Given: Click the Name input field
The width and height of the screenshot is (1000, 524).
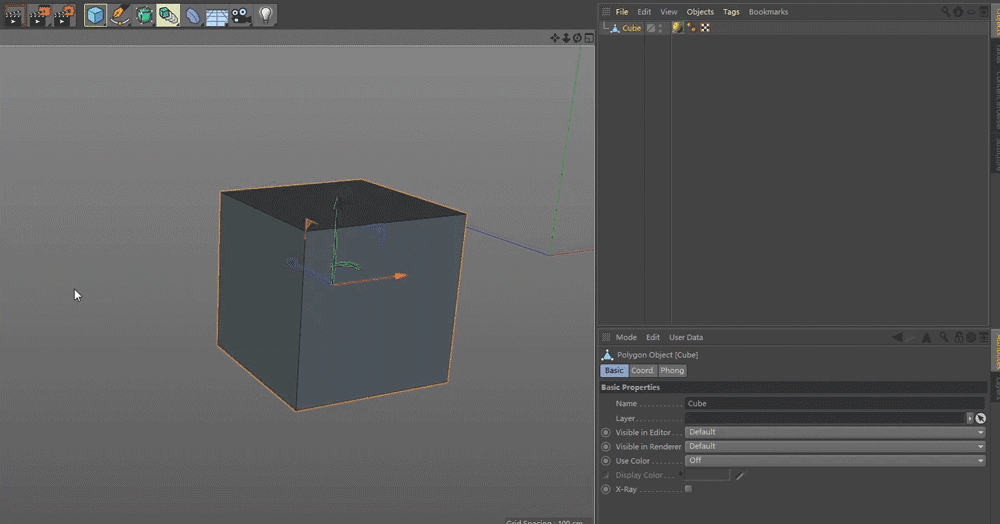Looking at the screenshot, I should point(835,404).
